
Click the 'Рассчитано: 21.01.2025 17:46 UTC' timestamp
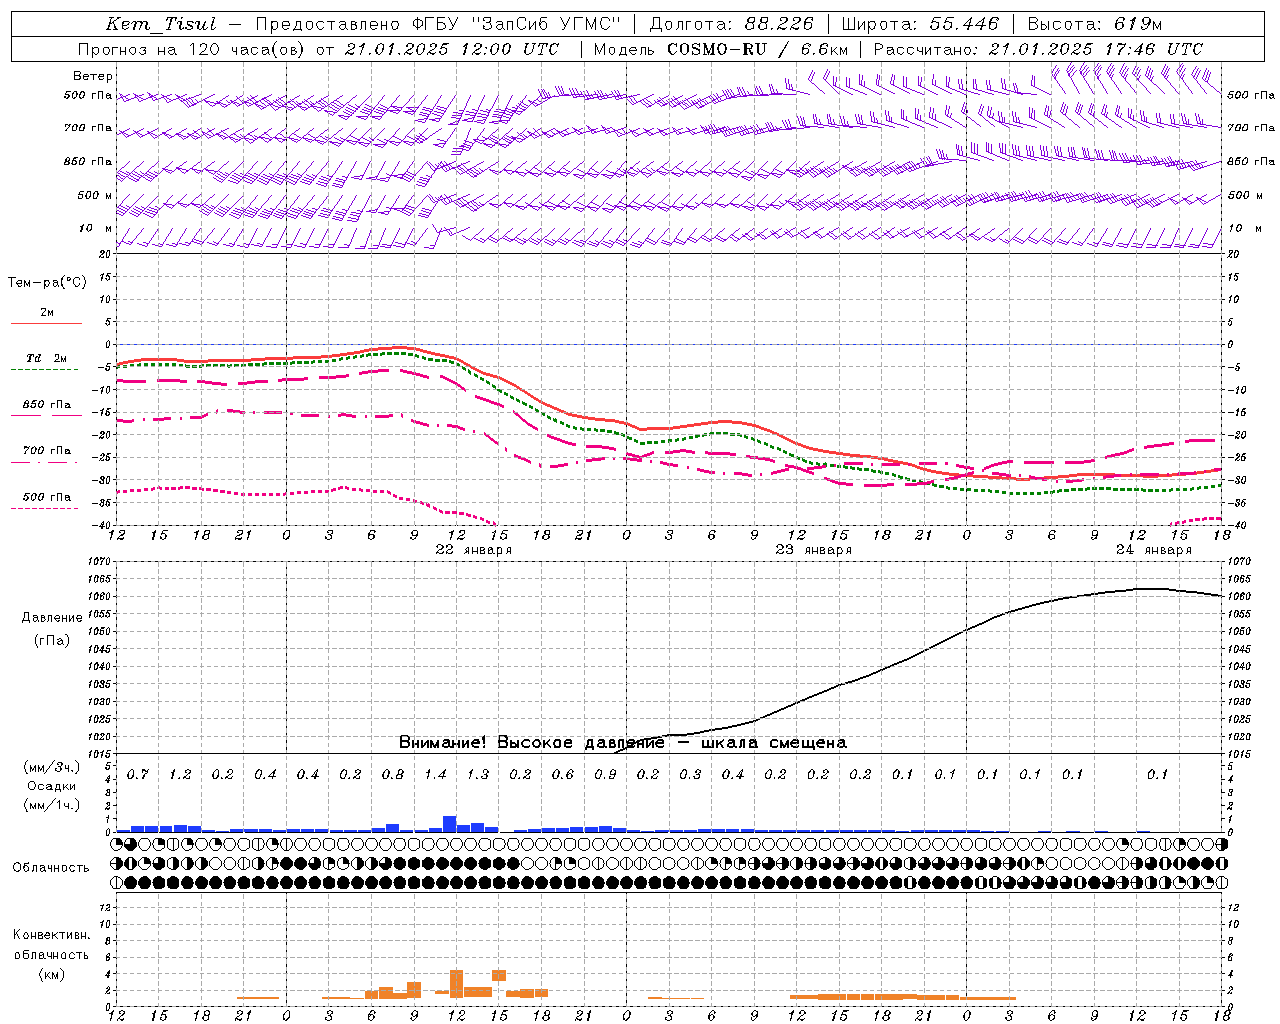pyautogui.click(x=1038, y=49)
